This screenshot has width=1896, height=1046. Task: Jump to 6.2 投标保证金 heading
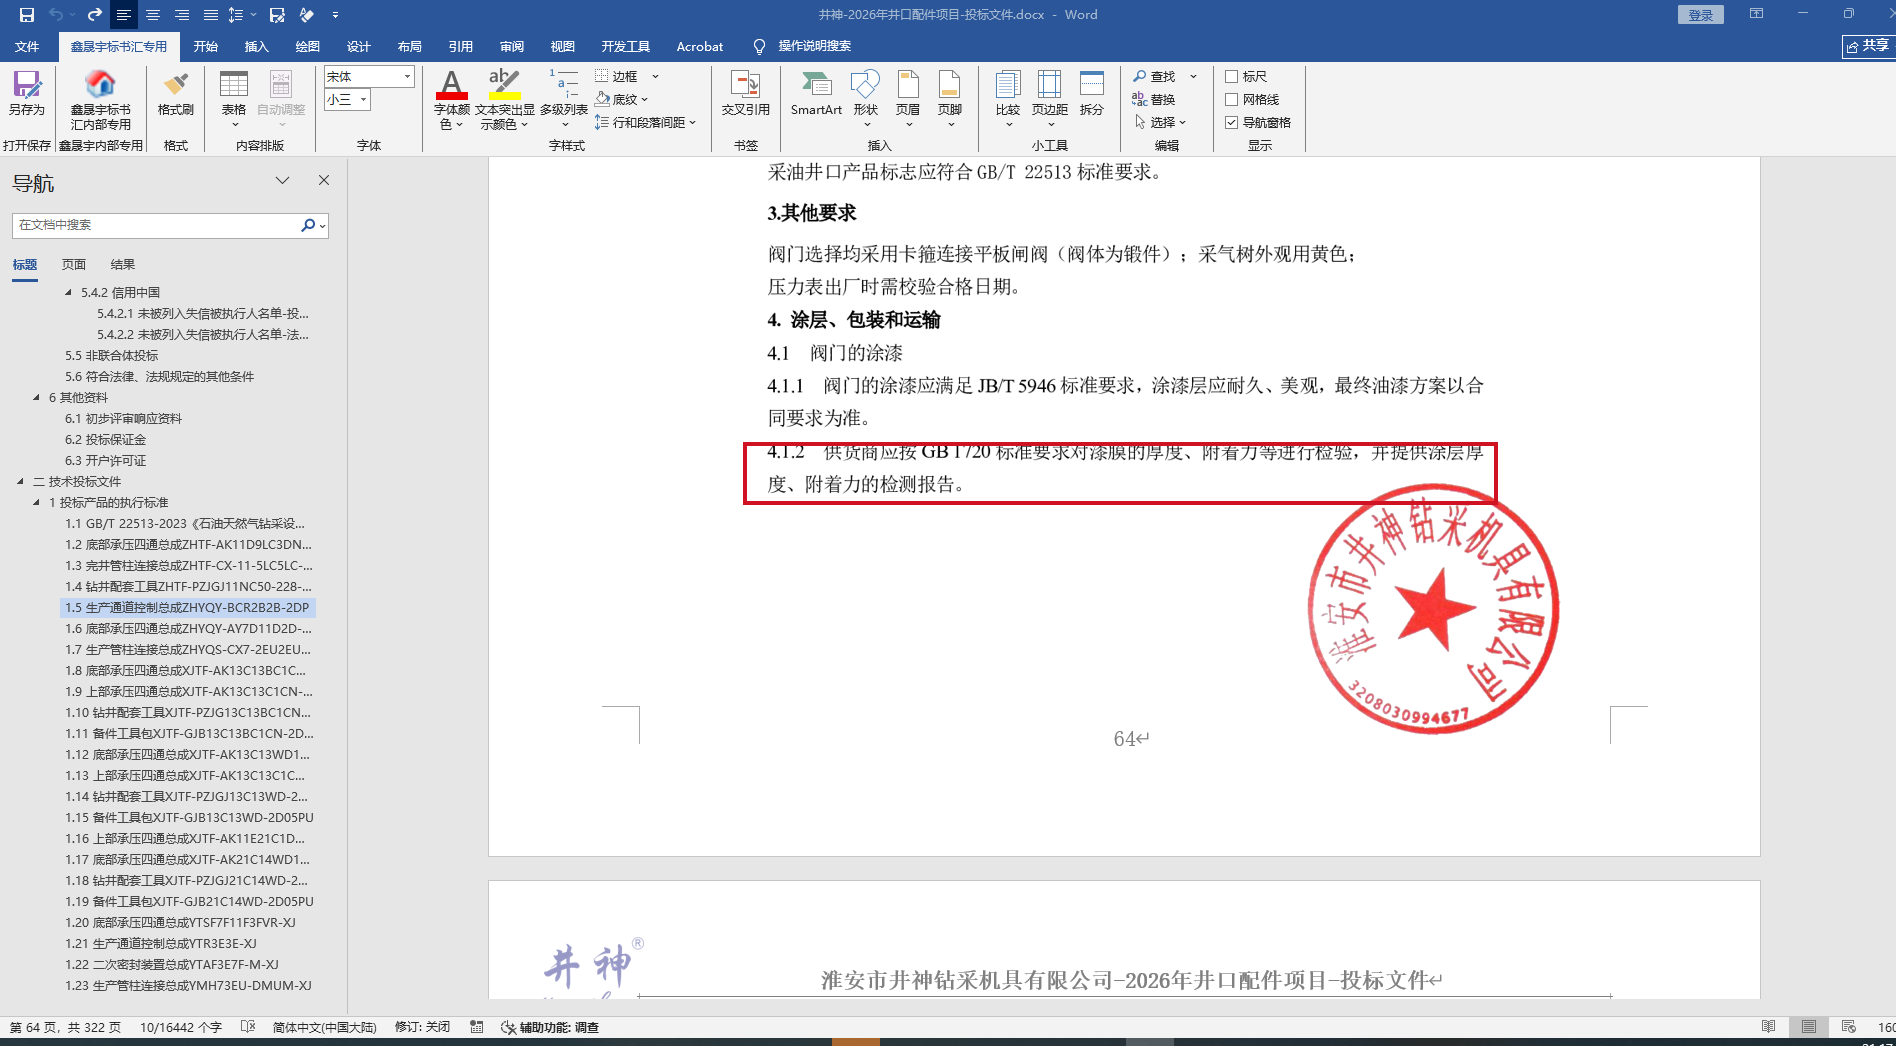(106, 440)
